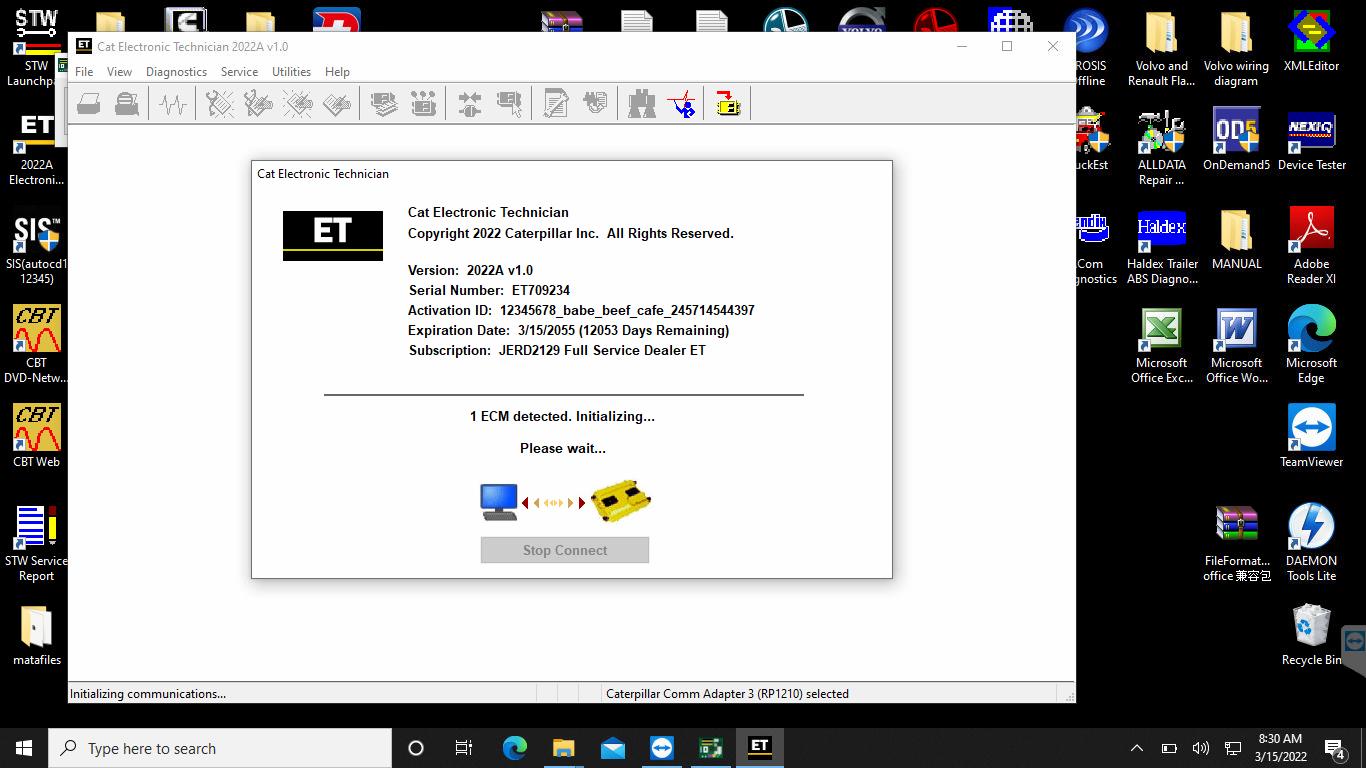The height and width of the screenshot is (768, 1366).
Task: Open the Status Tool waveform icon
Action: [x=173, y=103]
